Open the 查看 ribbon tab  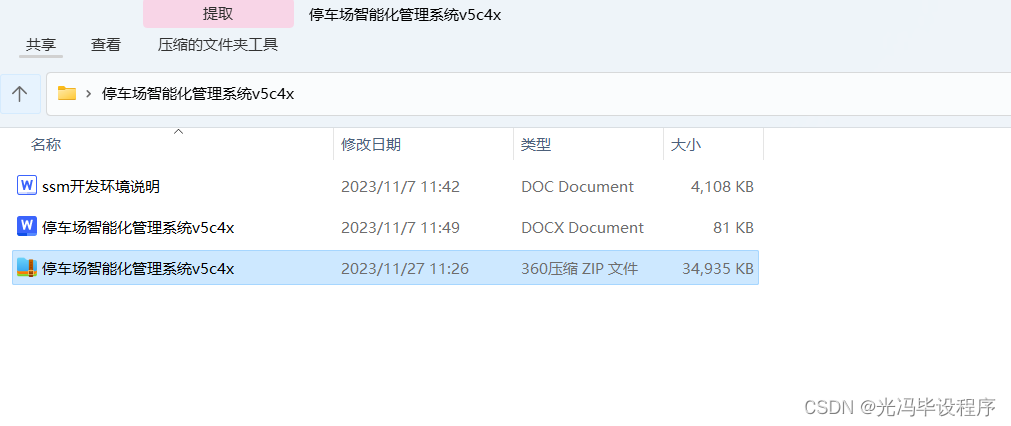pyautogui.click(x=106, y=45)
